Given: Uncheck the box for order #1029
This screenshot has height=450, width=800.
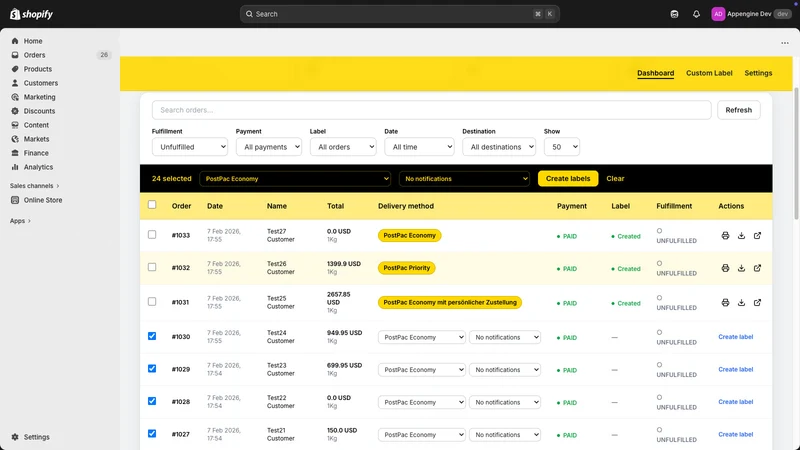Looking at the screenshot, I should point(152,368).
